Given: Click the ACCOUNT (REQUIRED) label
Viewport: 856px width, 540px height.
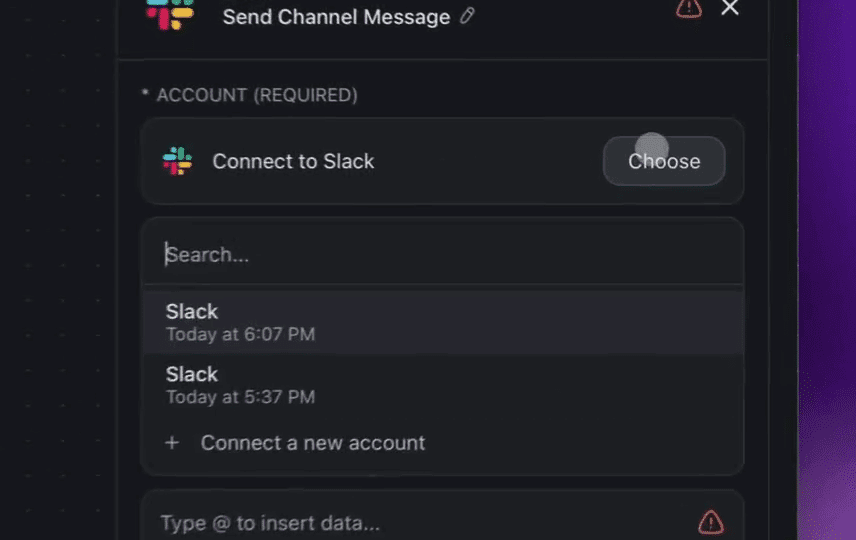Looking at the screenshot, I should (x=257, y=95).
